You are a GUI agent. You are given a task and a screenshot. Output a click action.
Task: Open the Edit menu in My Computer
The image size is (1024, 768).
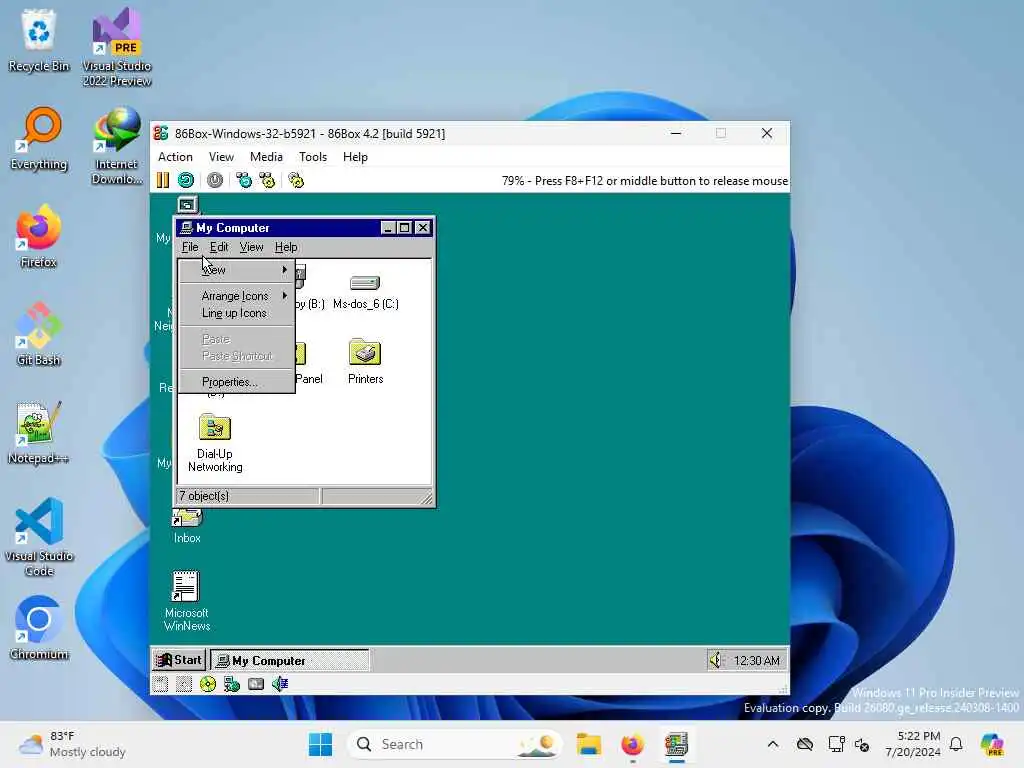(x=219, y=247)
